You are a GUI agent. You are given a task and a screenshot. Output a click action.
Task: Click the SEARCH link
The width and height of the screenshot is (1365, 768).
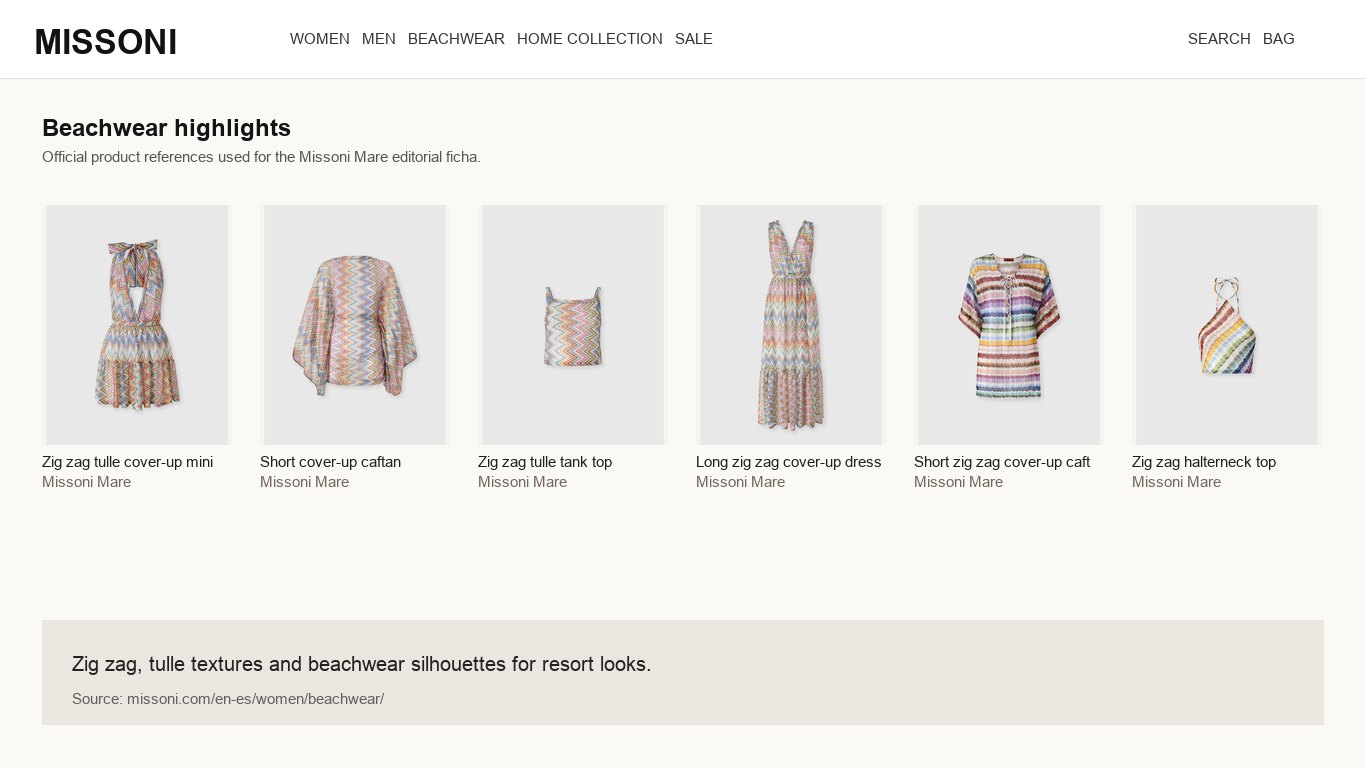(x=1219, y=39)
